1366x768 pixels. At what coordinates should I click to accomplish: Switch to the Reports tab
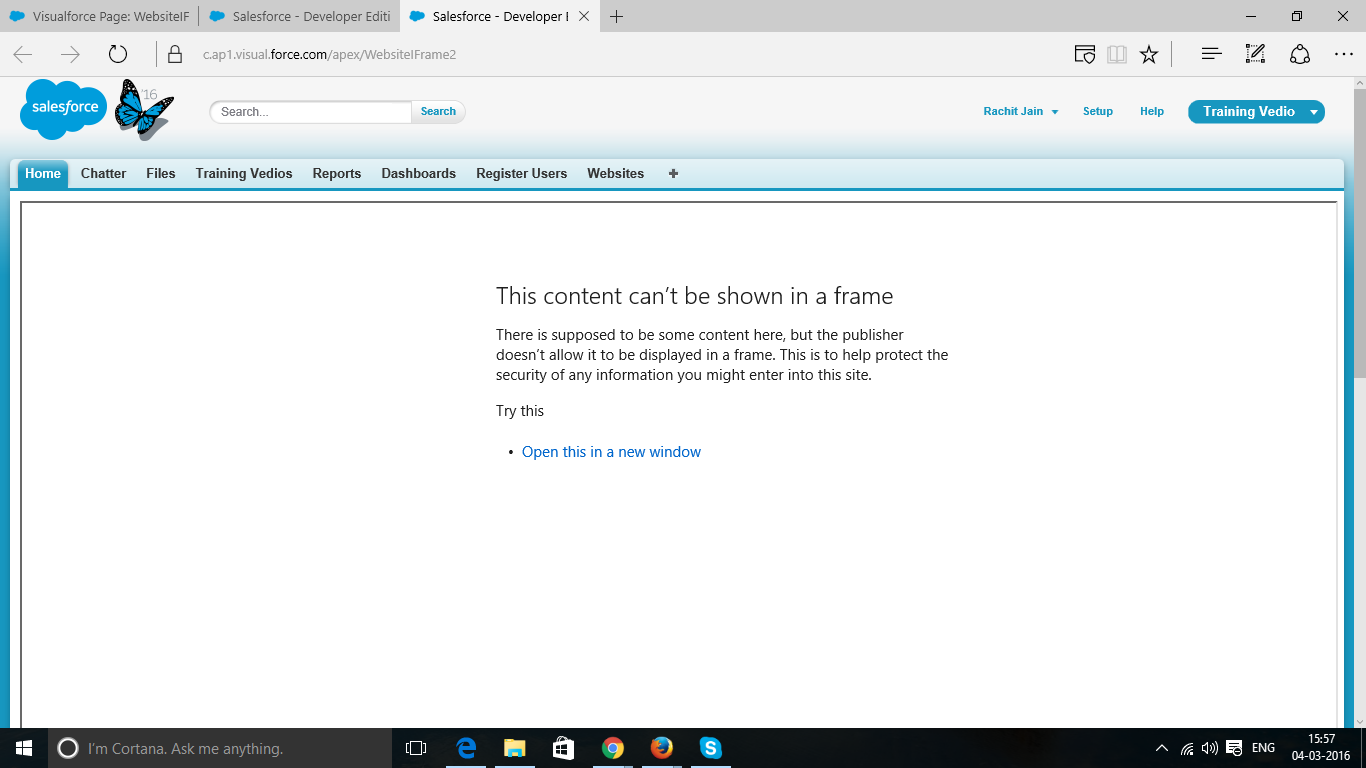tap(336, 173)
